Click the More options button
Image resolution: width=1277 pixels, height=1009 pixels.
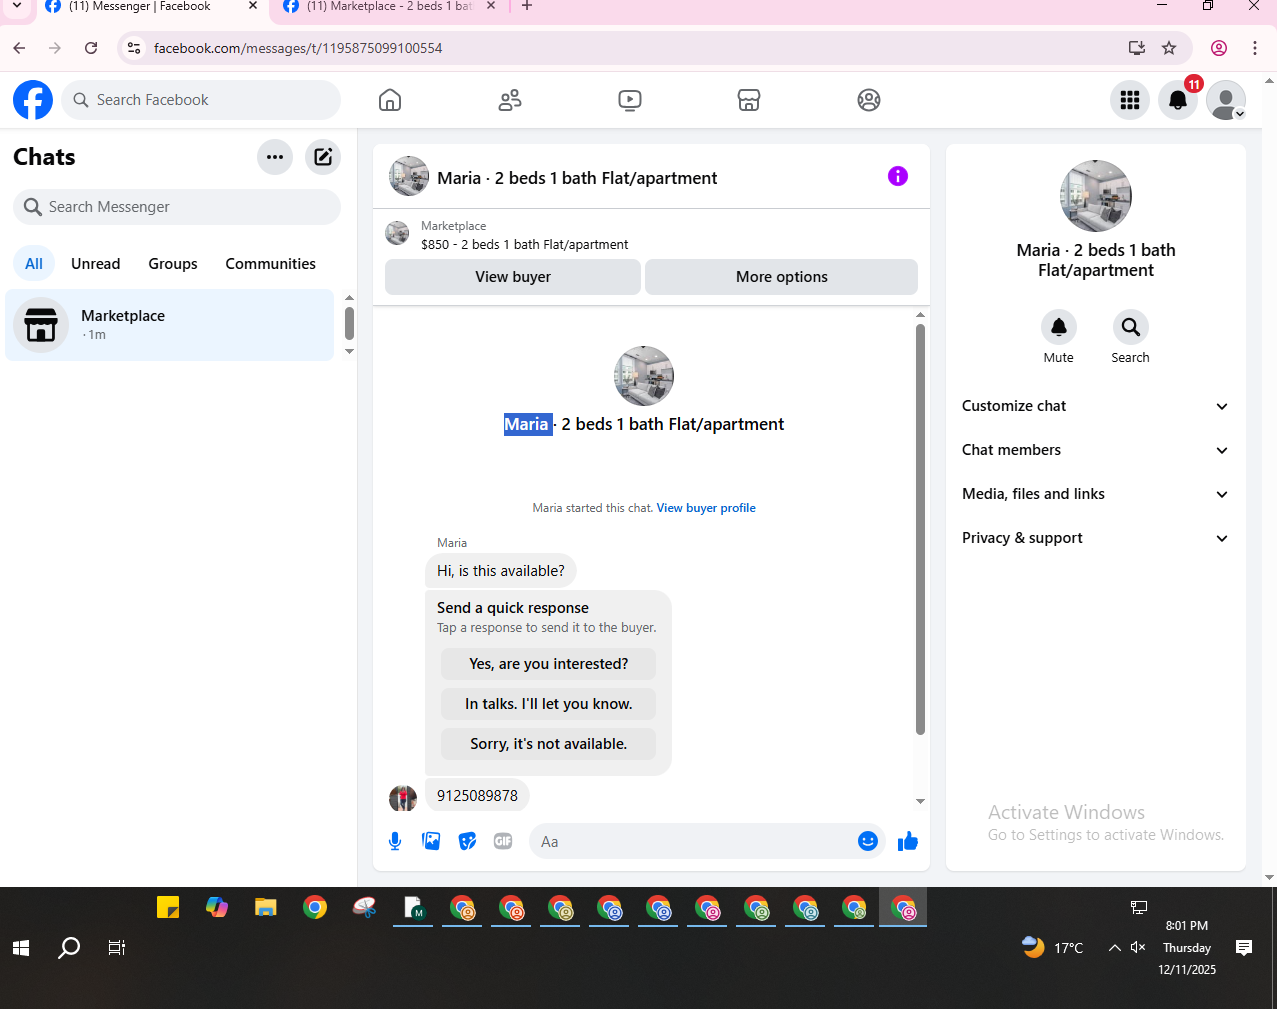(782, 277)
